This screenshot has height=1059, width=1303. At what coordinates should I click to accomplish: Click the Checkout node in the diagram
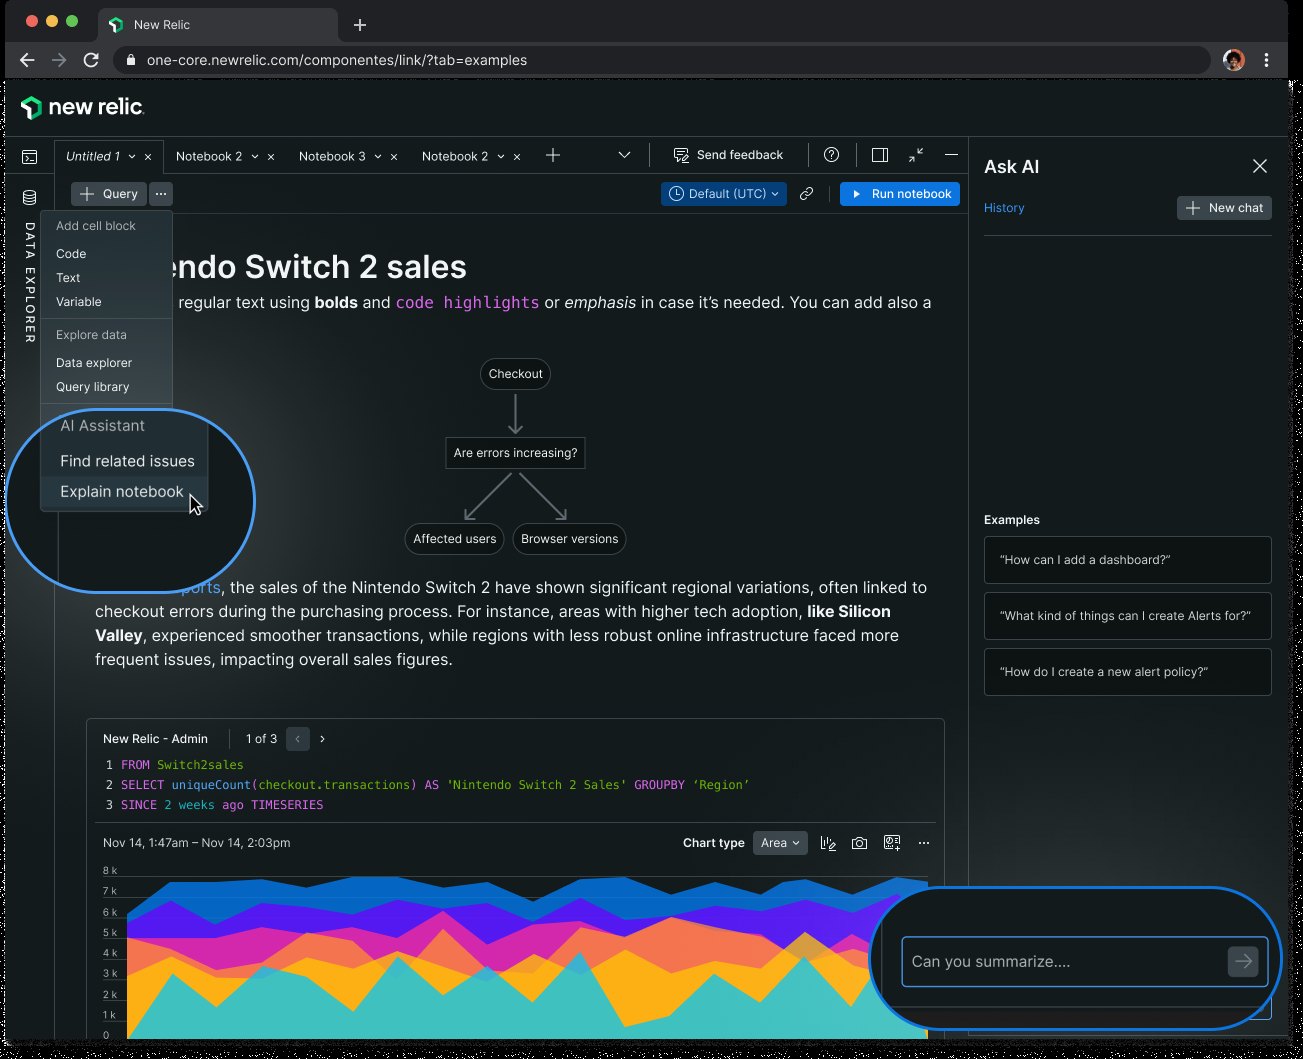click(x=515, y=374)
